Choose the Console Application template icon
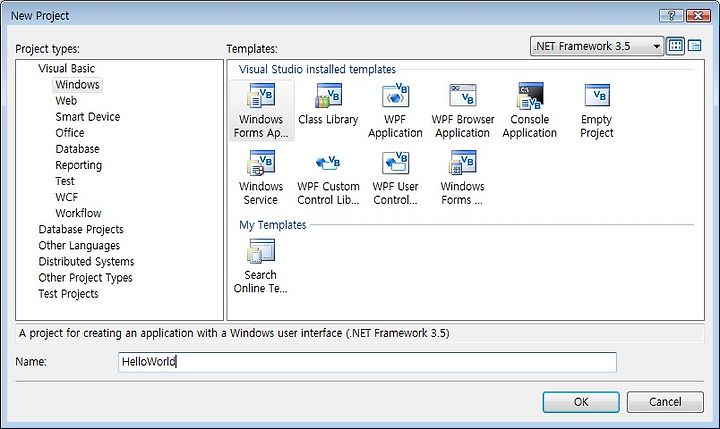Viewport: 720px width, 429px height. click(x=529, y=96)
